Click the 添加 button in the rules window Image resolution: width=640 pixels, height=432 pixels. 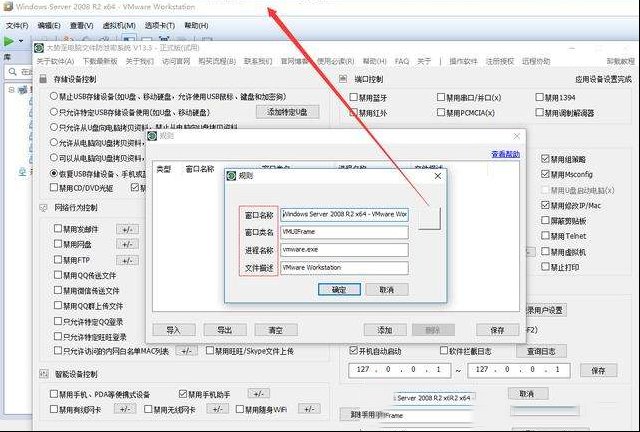tap(385, 330)
